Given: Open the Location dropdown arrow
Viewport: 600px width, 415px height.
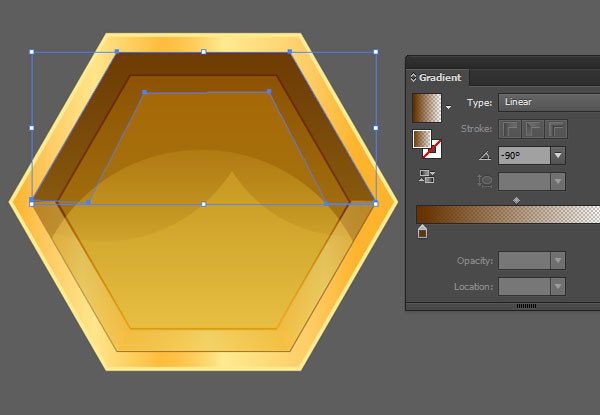Looking at the screenshot, I should coord(558,286).
